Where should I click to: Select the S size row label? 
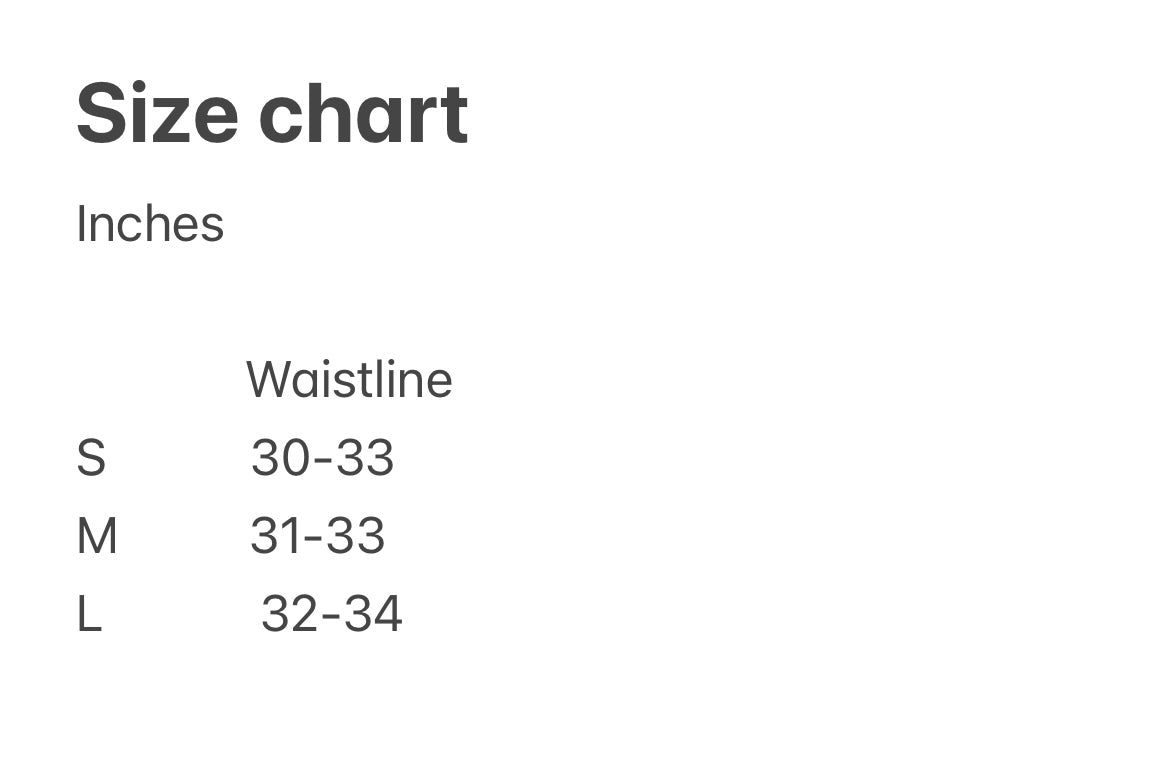pos(91,458)
